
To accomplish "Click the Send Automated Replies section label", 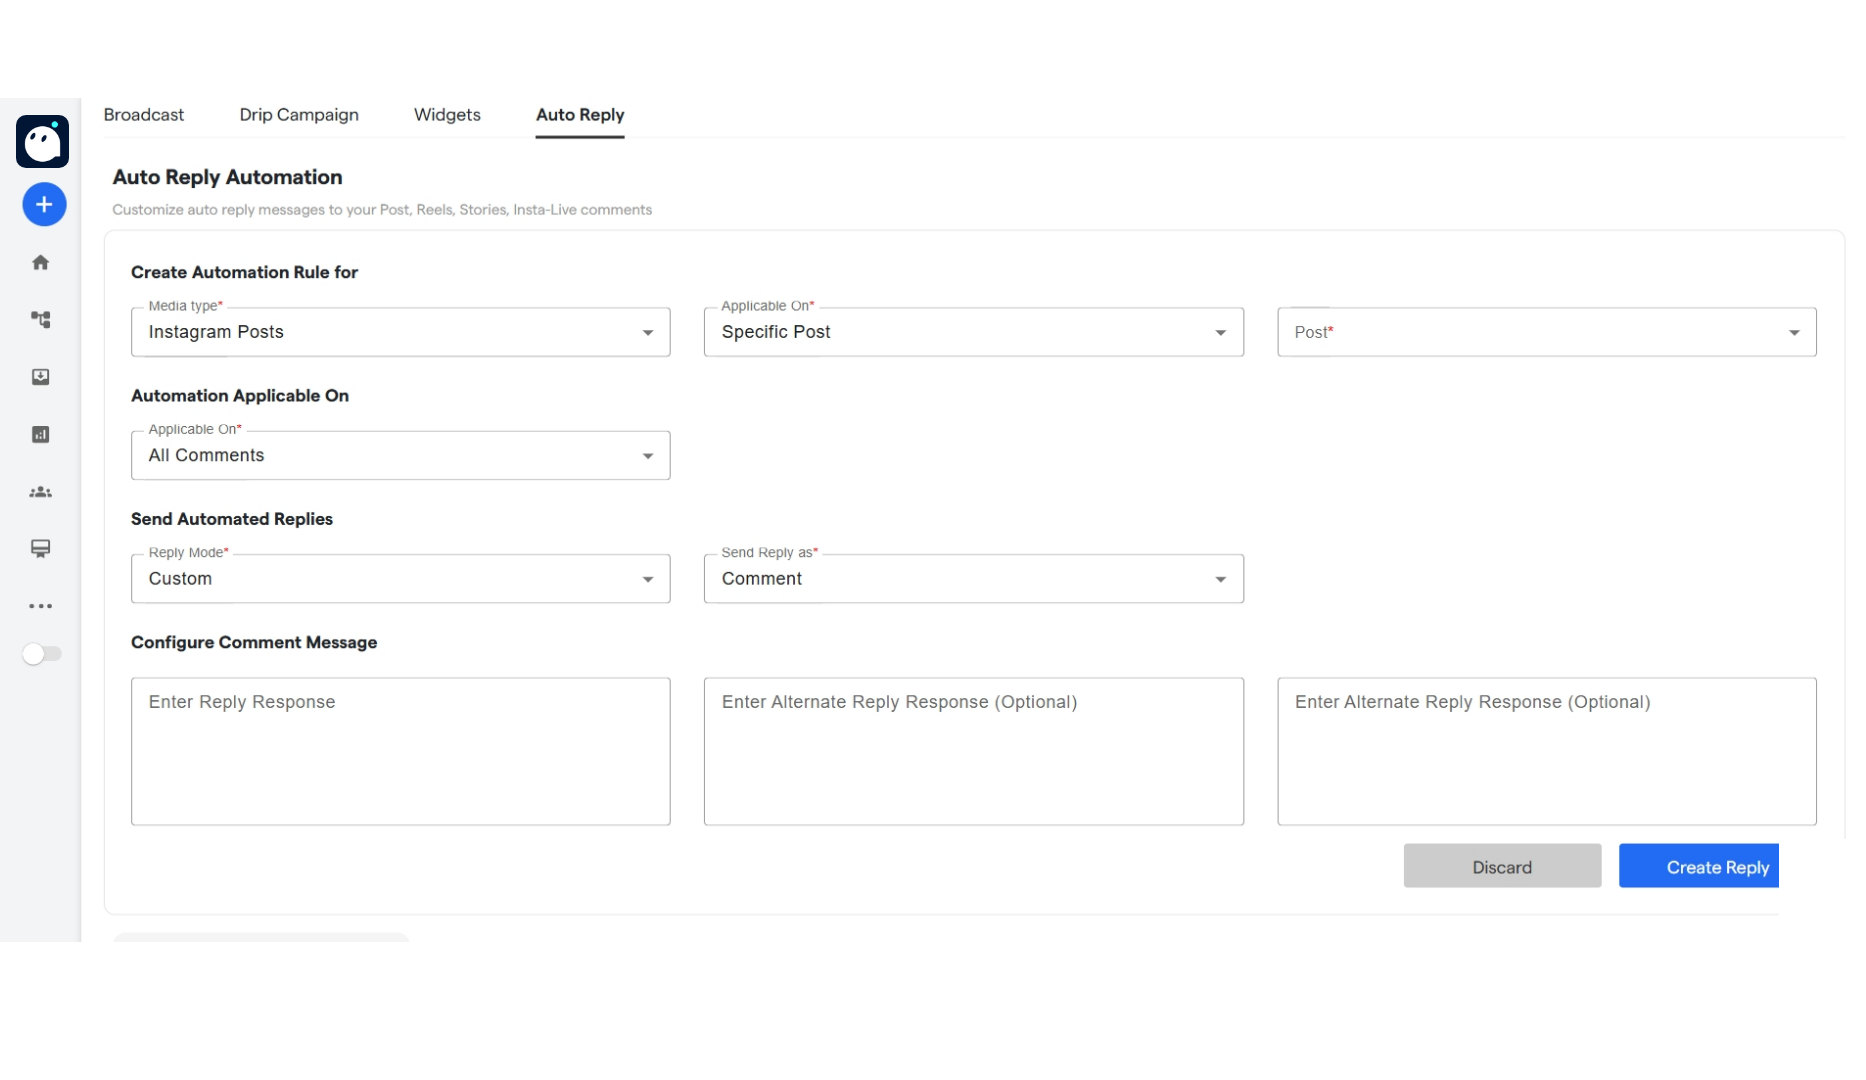I will point(232,519).
